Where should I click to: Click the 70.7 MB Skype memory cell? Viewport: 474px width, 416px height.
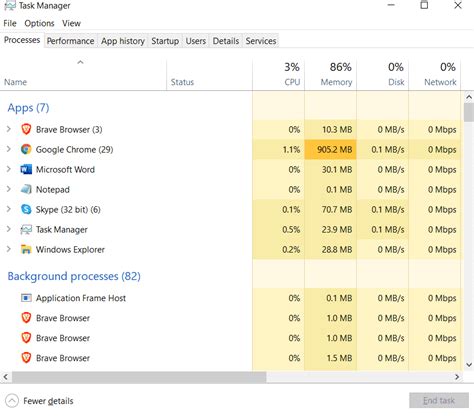[330, 210]
